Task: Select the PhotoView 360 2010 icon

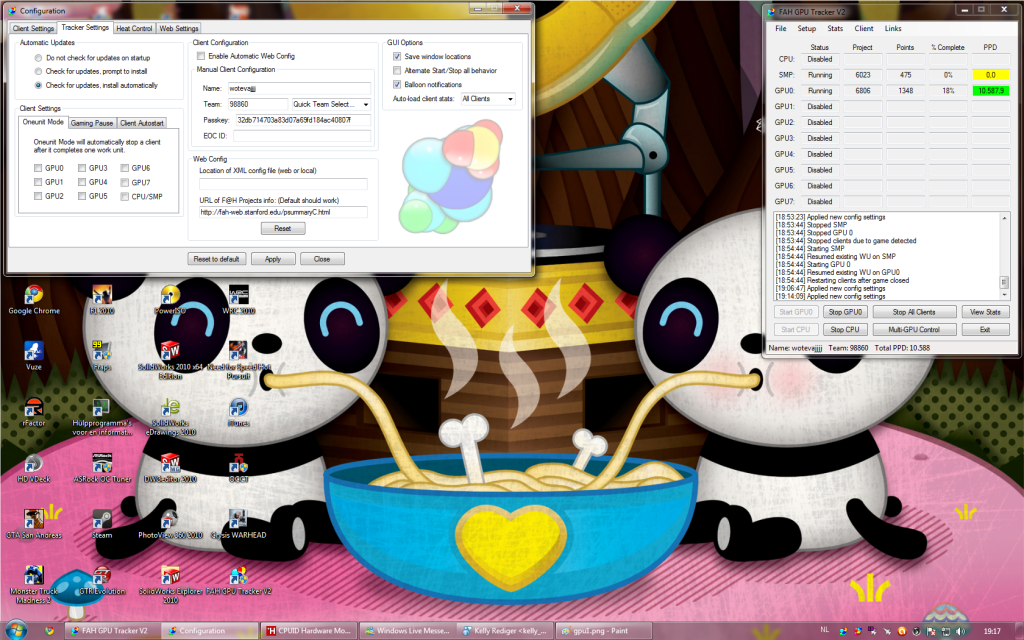Action: pyautogui.click(x=170, y=524)
